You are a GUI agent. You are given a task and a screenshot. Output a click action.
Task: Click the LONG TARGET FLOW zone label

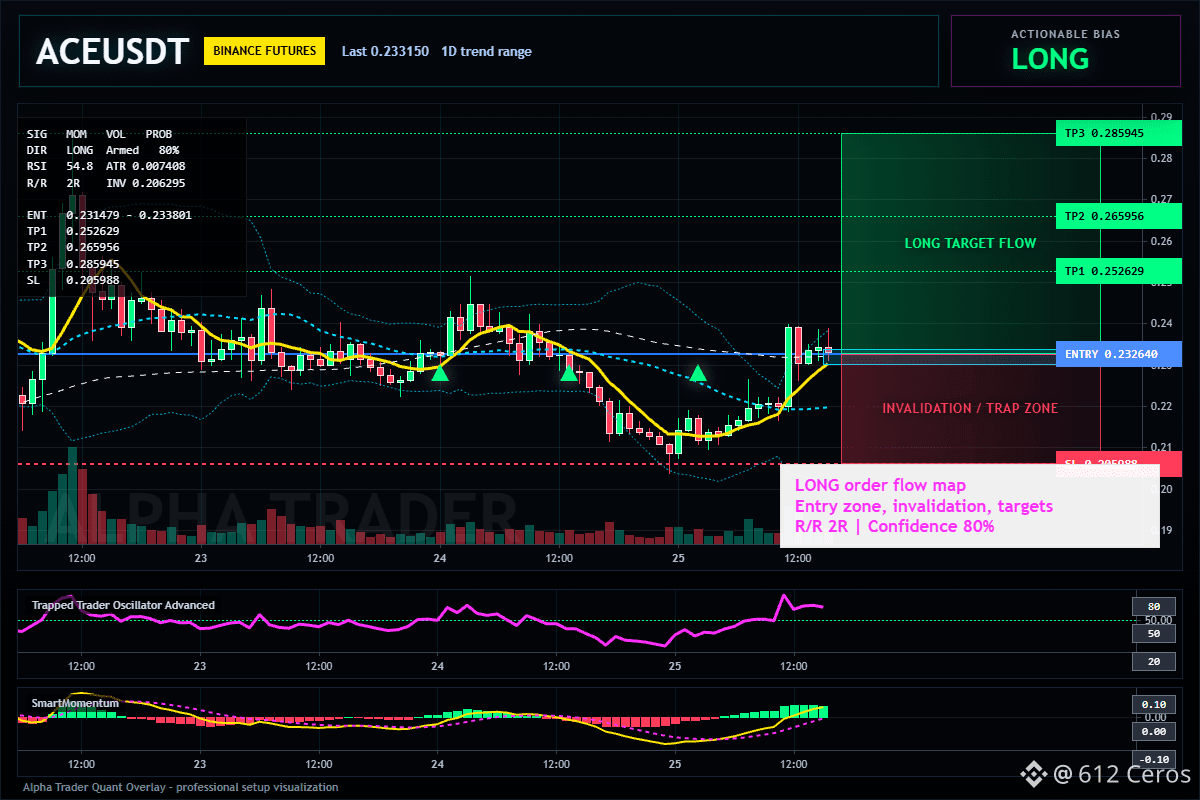click(970, 243)
